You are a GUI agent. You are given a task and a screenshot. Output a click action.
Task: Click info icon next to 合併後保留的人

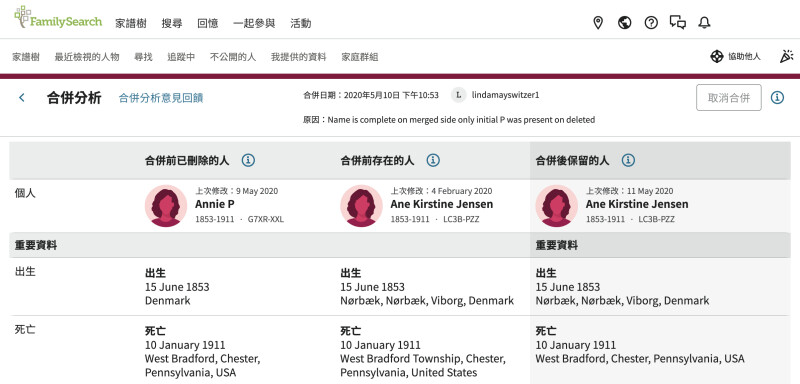click(628, 160)
